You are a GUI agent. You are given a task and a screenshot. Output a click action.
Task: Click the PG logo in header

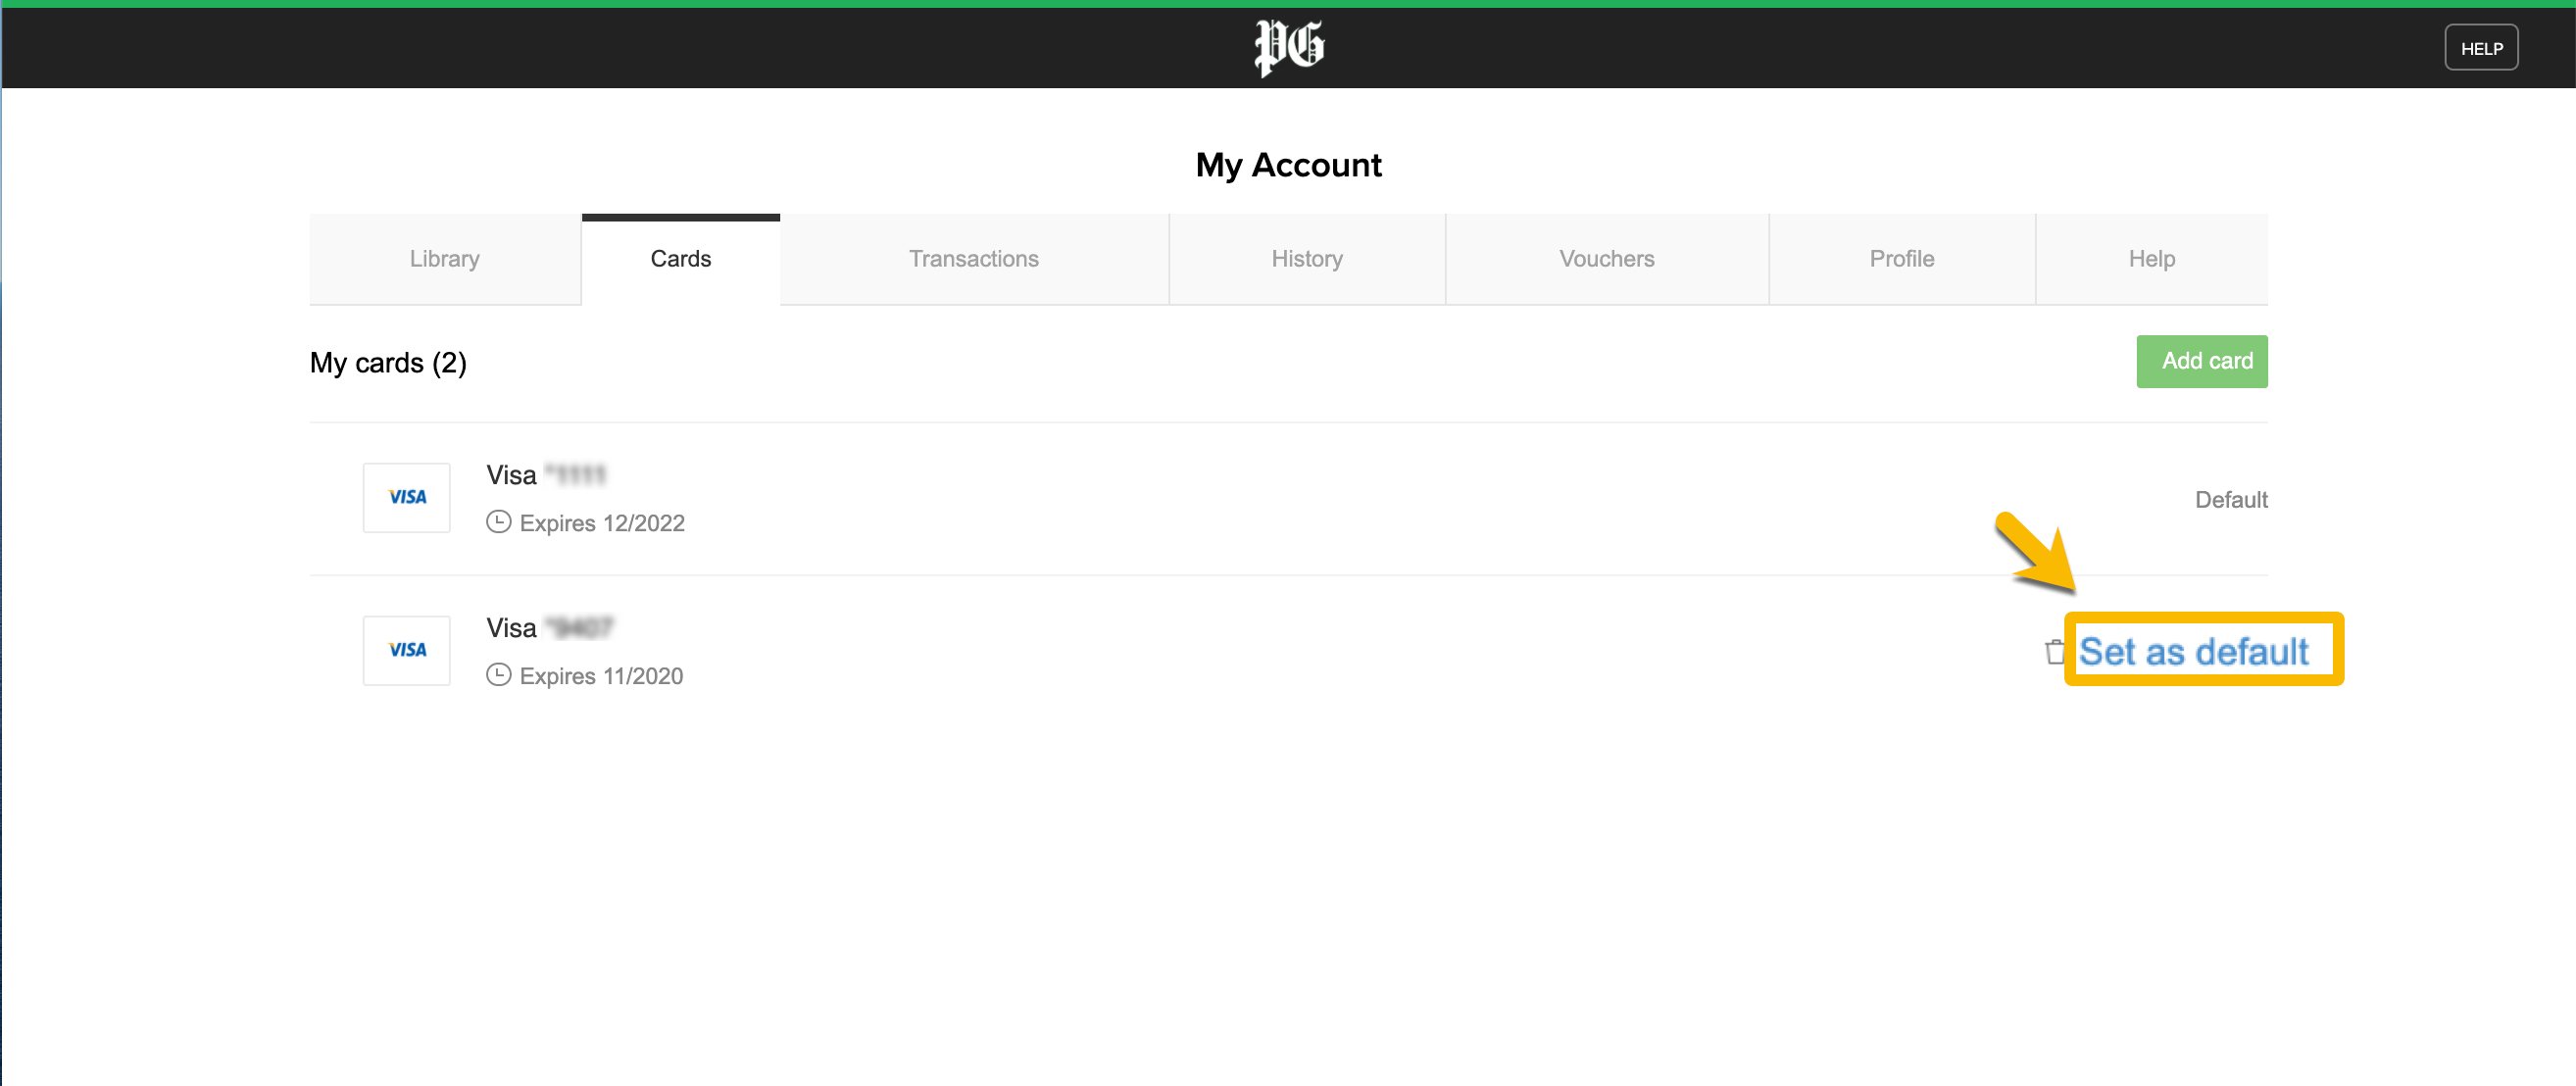point(1288,48)
